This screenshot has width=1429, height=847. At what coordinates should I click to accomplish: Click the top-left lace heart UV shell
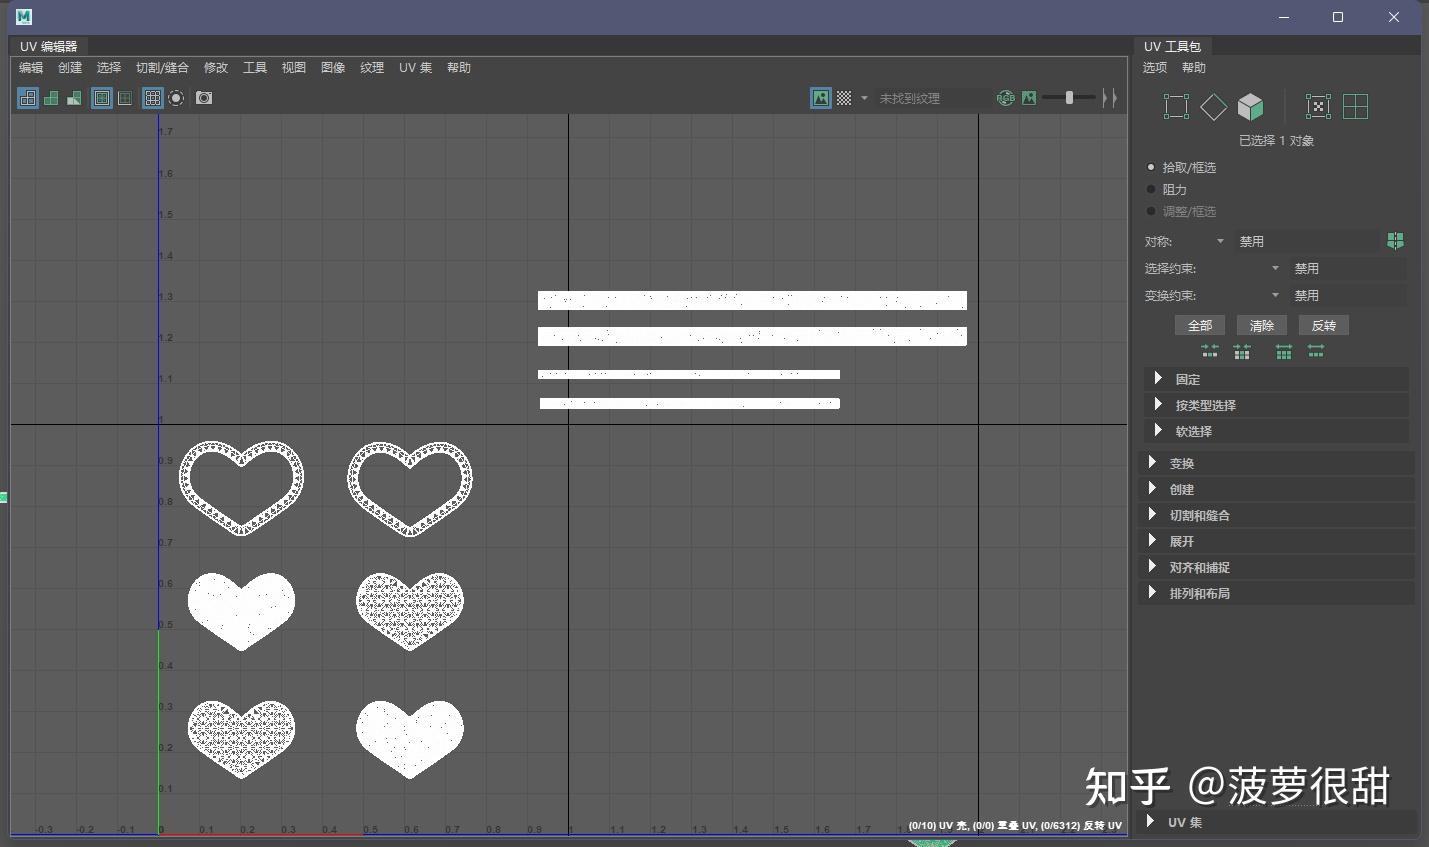point(241,488)
